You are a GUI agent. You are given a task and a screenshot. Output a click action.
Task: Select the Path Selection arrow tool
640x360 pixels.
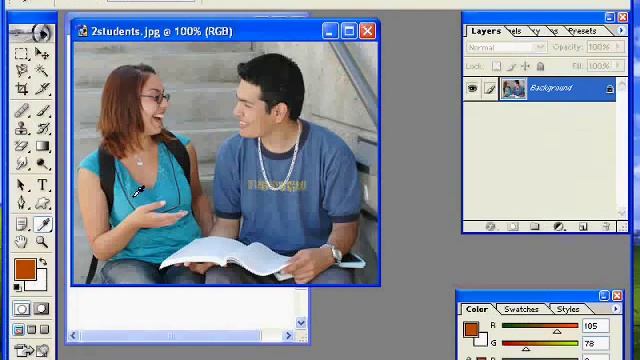[21, 185]
